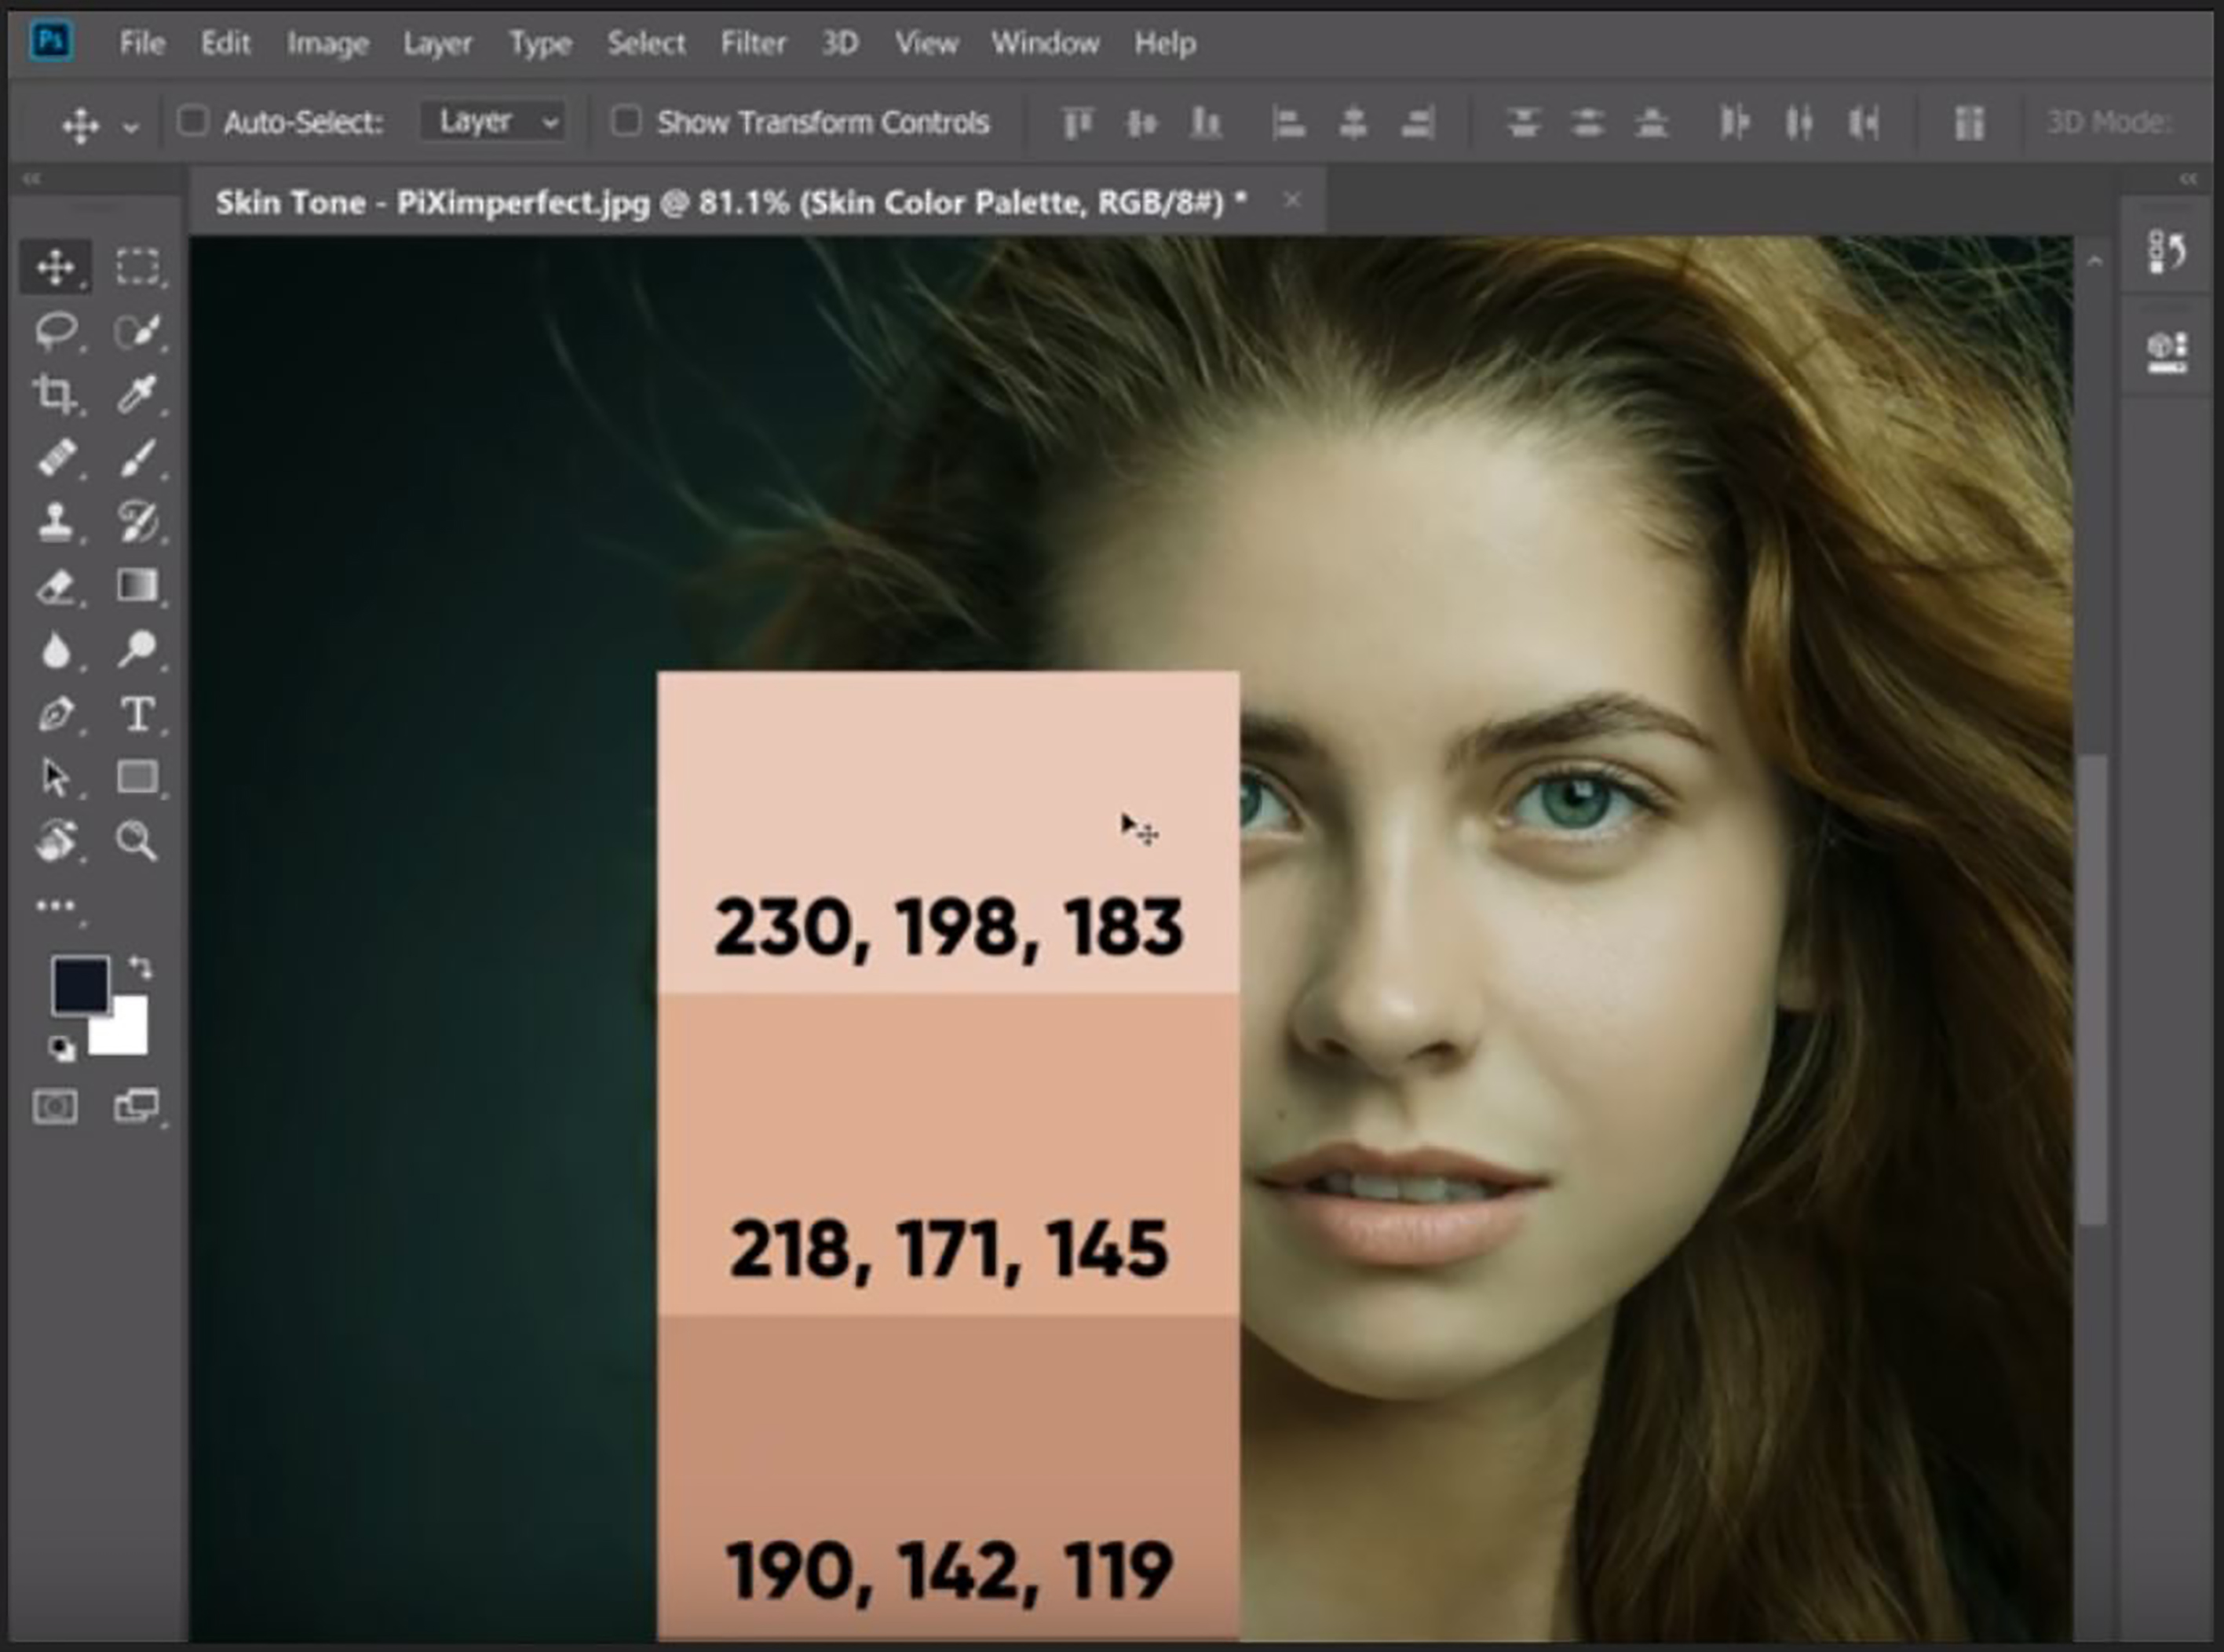The width and height of the screenshot is (2224, 1652).
Task: Enable Show Transform Controls checkbox
Action: pyautogui.click(x=626, y=121)
